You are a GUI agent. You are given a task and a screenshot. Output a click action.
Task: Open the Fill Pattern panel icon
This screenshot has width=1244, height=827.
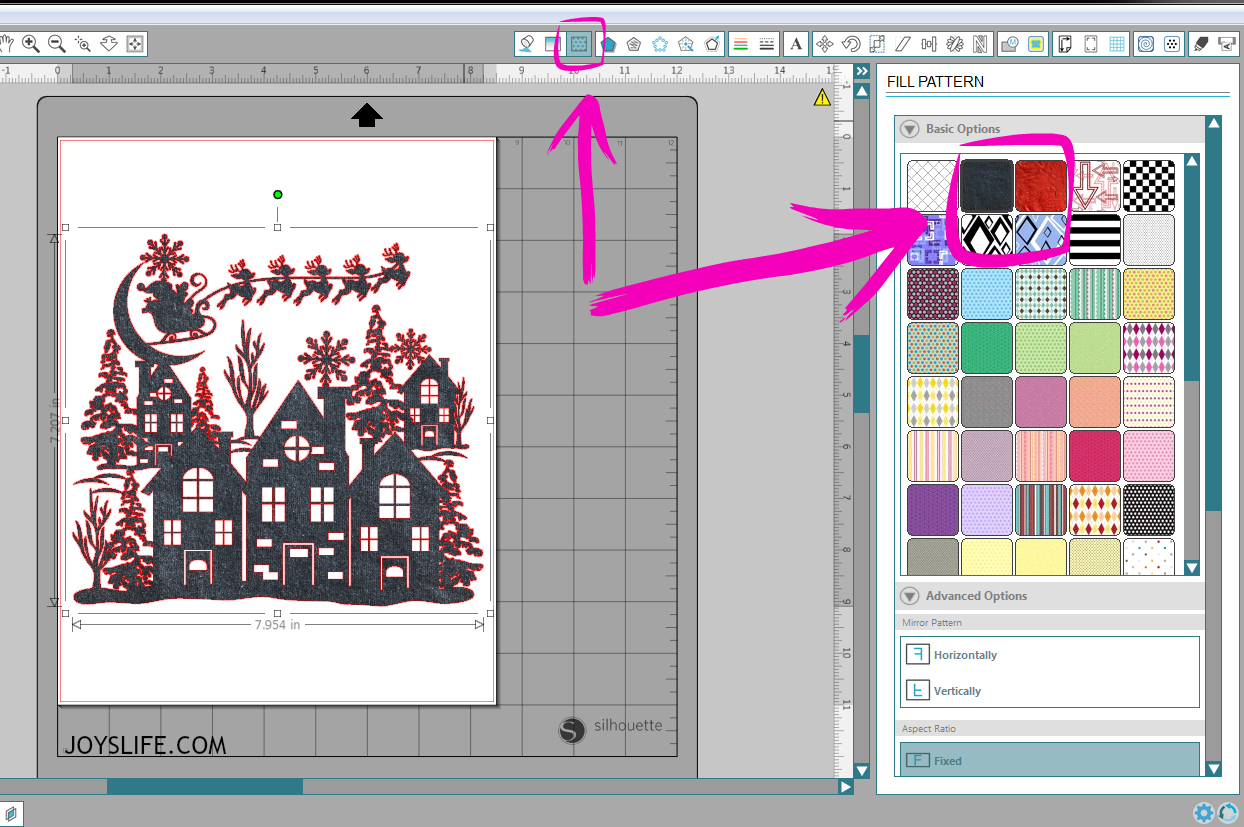click(578, 44)
